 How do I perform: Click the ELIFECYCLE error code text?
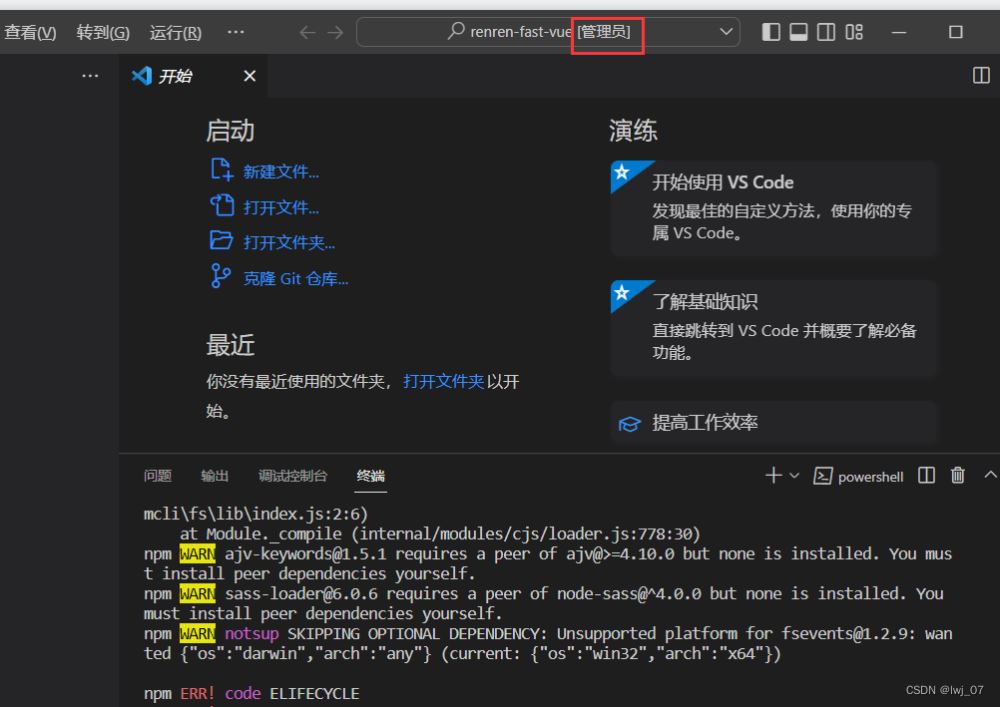tap(314, 694)
